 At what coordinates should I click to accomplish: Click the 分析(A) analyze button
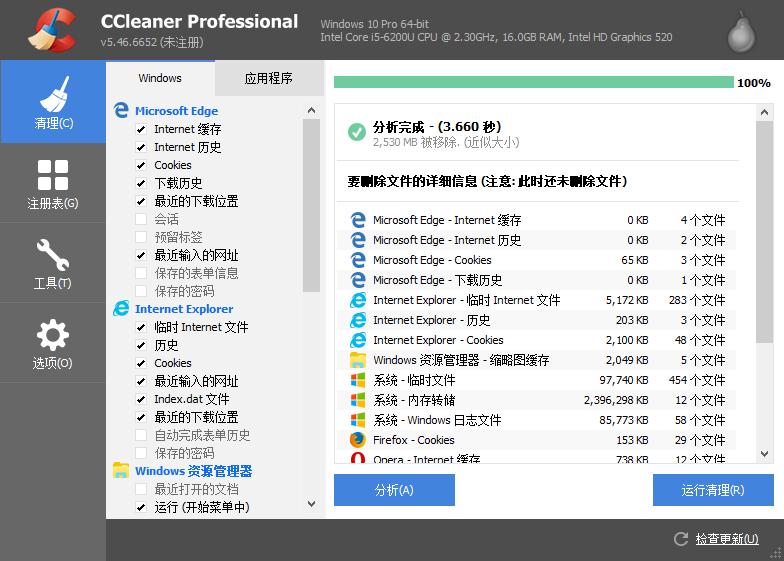point(394,490)
